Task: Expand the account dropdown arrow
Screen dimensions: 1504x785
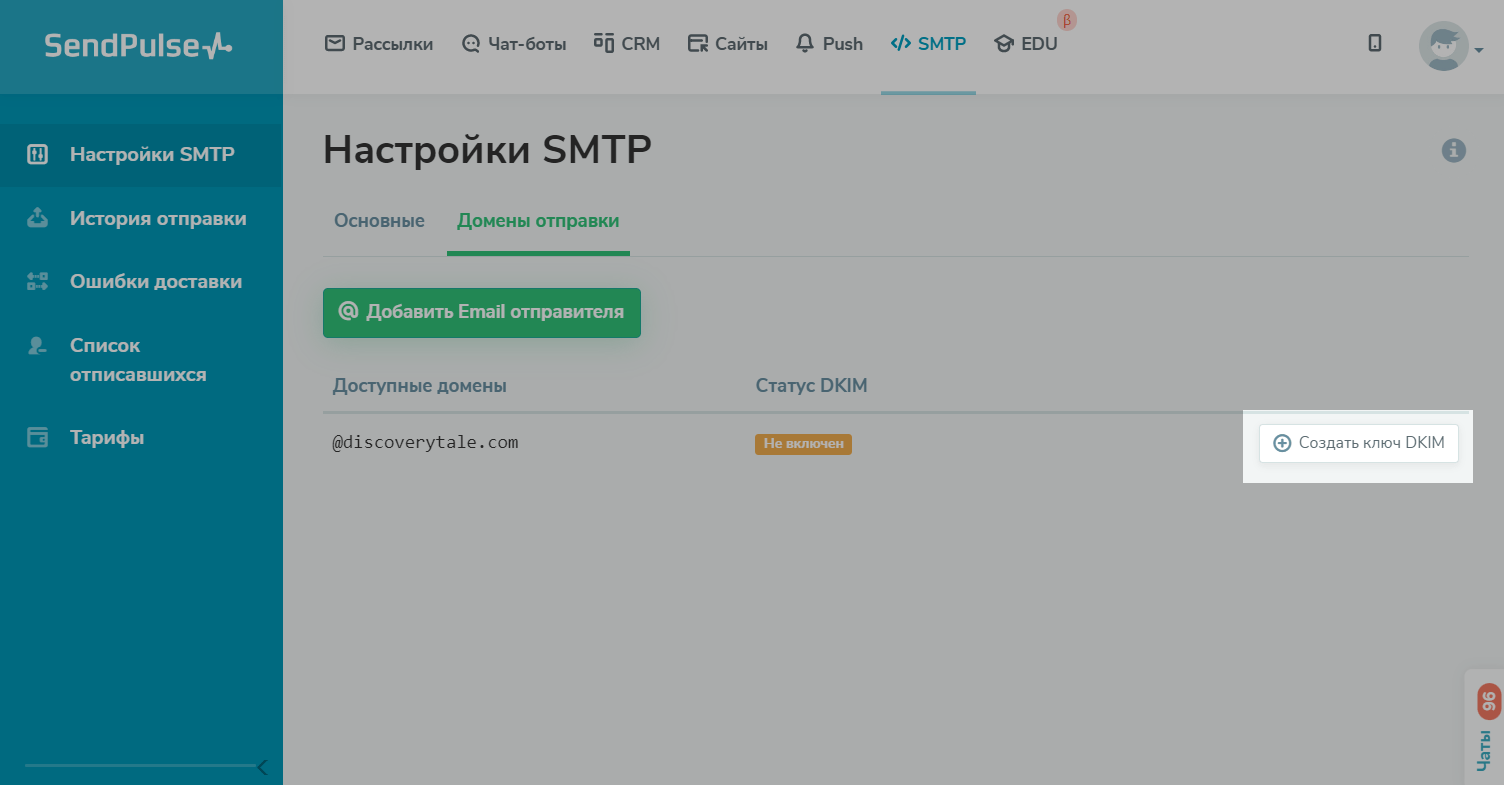Action: [x=1478, y=49]
